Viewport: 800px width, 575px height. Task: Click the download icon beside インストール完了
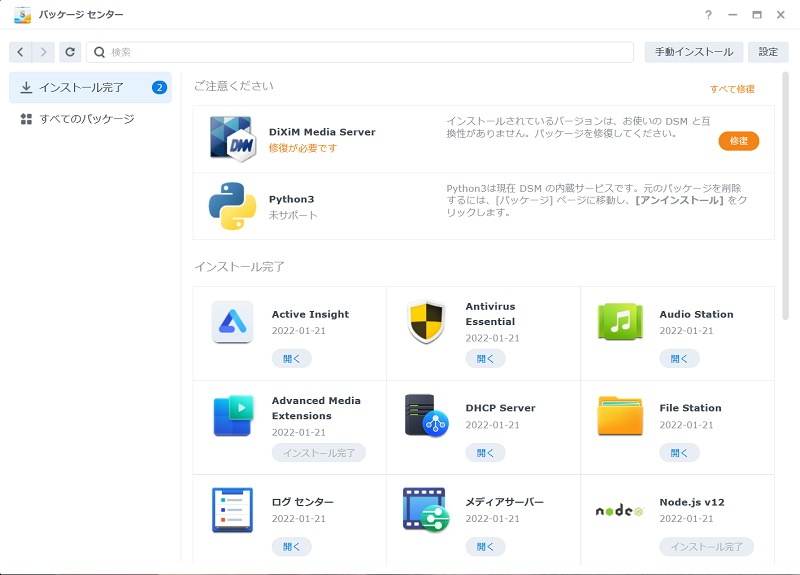point(26,87)
